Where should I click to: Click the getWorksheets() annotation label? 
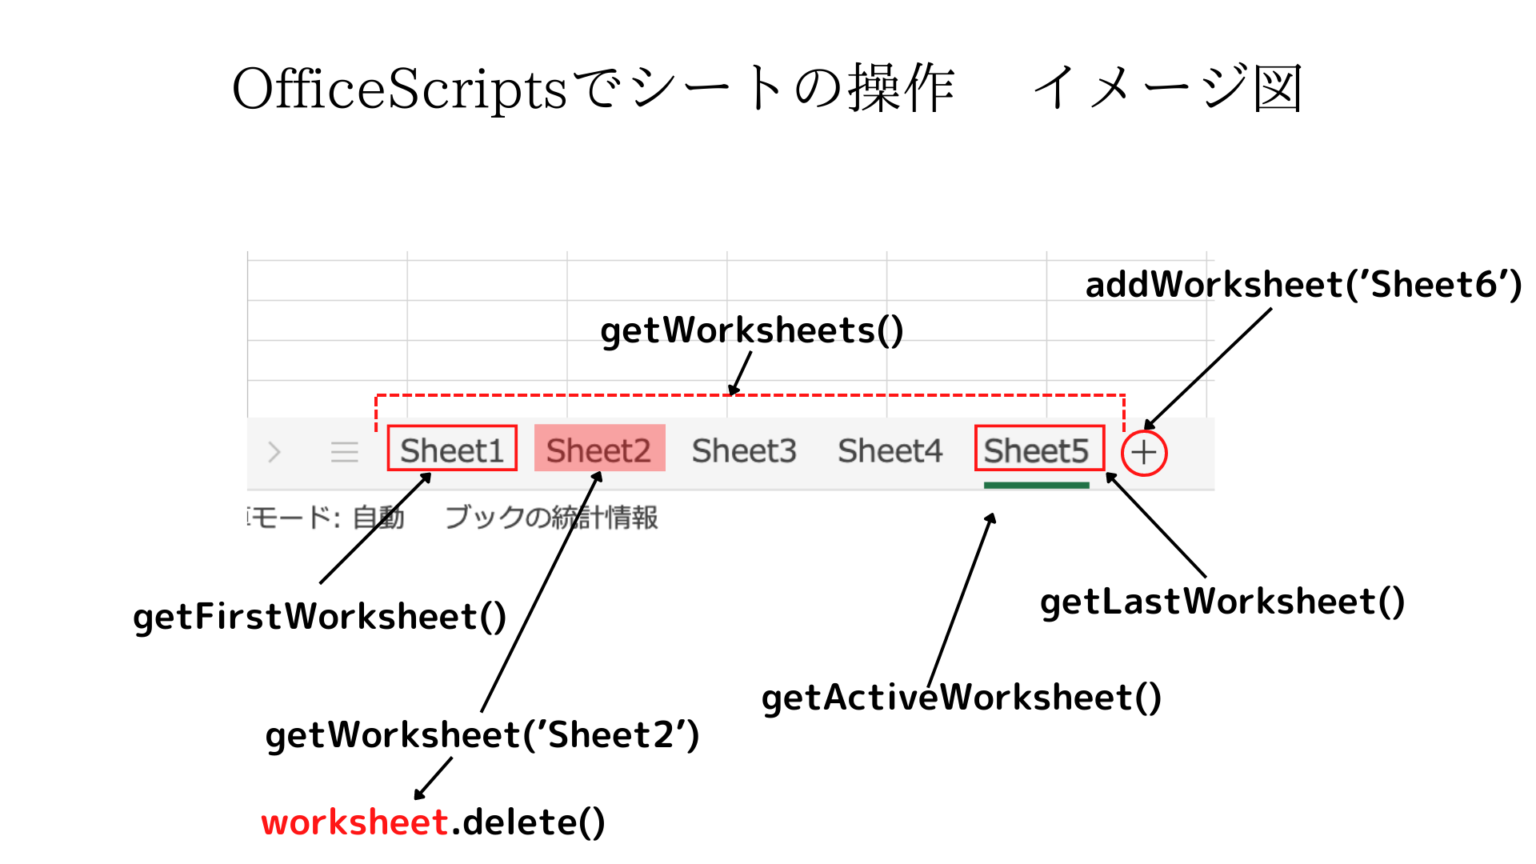pyautogui.click(x=751, y=330)
